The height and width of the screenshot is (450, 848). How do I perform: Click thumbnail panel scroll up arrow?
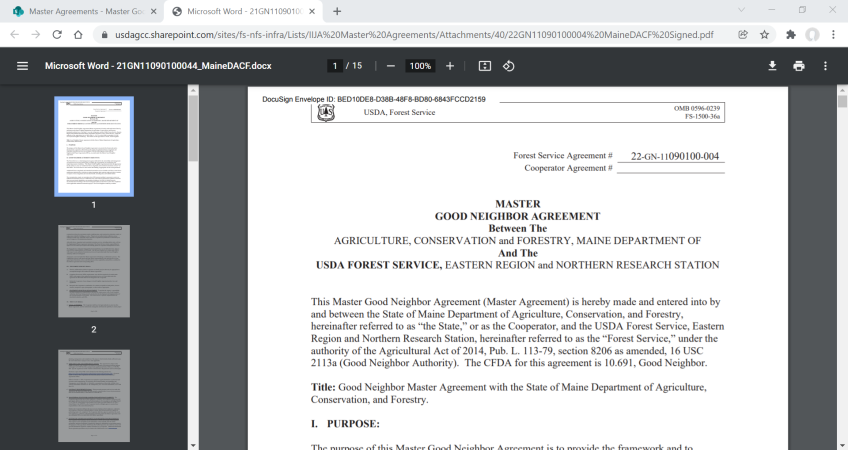(x=193, y=90)
